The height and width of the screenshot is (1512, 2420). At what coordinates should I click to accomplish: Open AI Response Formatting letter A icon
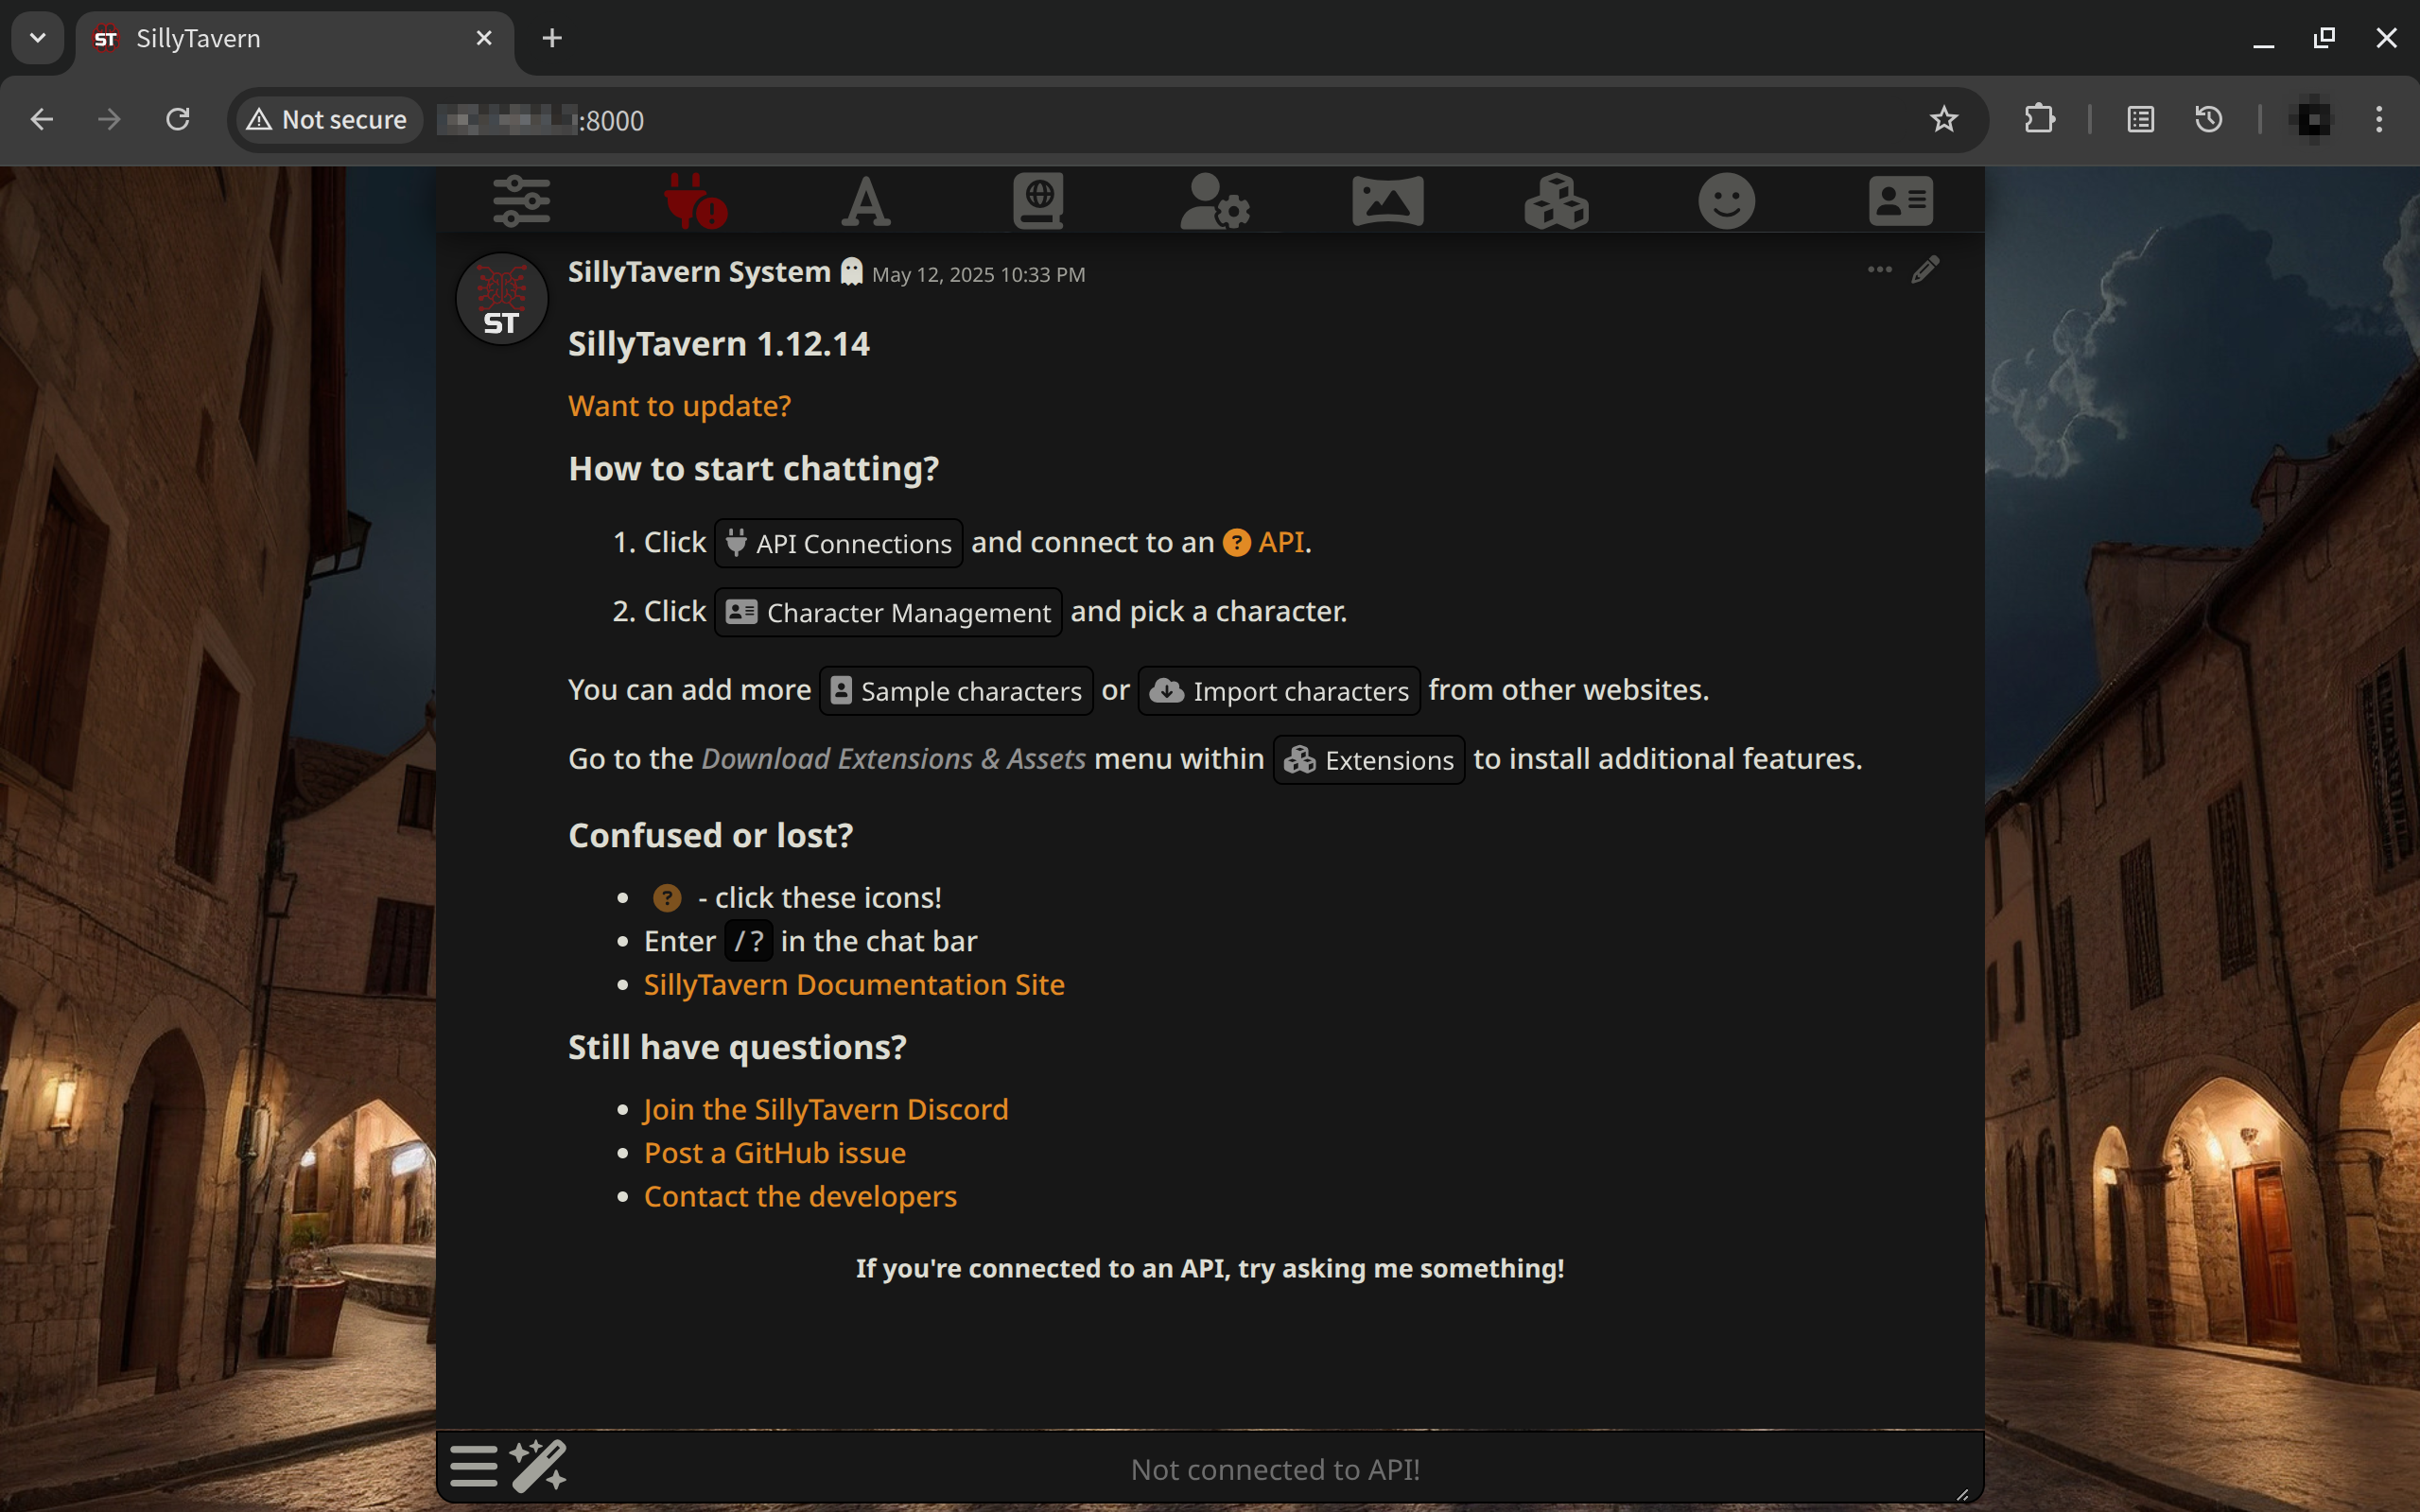tap(866, 201)
